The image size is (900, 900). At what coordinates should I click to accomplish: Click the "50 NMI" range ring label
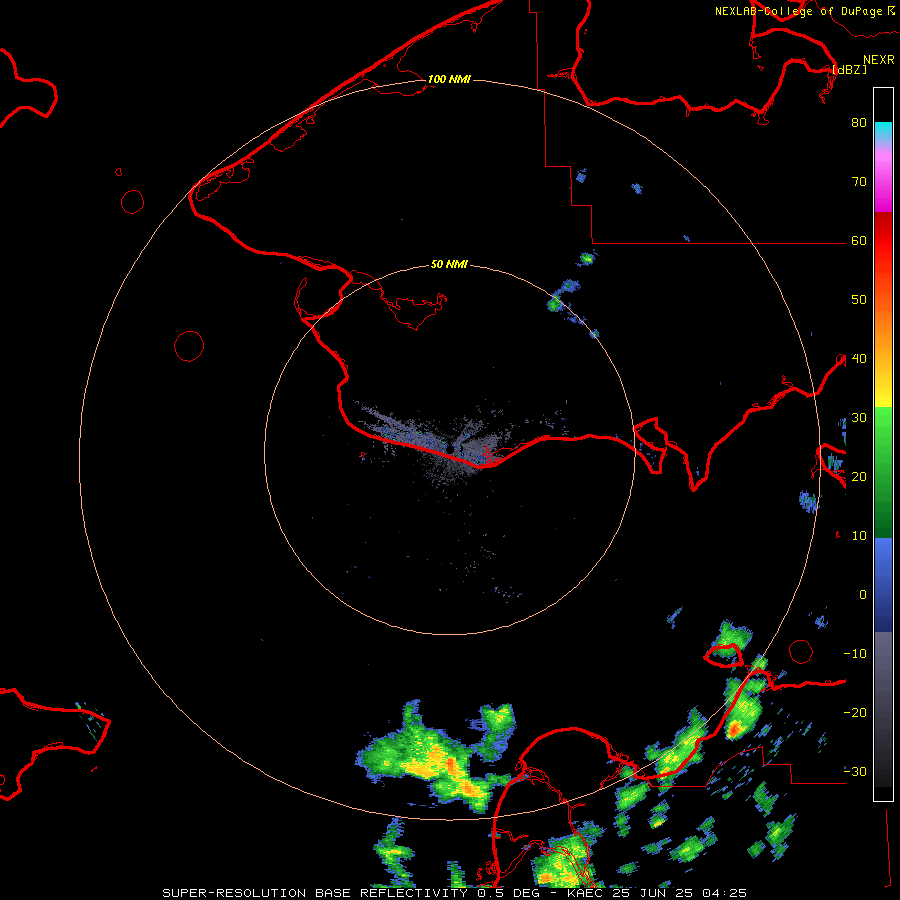point(449,264)
